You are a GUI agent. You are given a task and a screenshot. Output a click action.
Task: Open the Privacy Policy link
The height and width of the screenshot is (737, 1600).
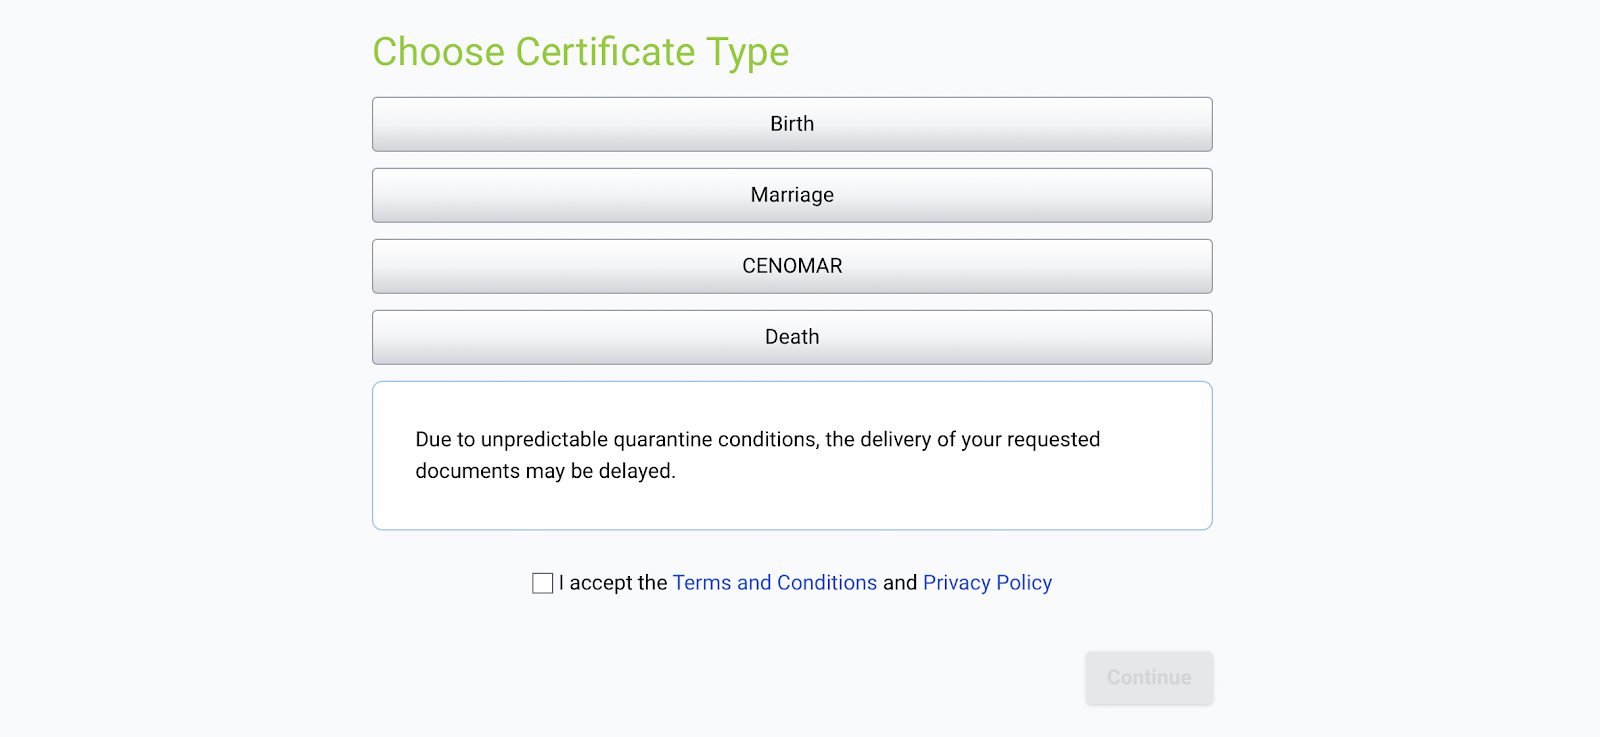tap(987, 583)
